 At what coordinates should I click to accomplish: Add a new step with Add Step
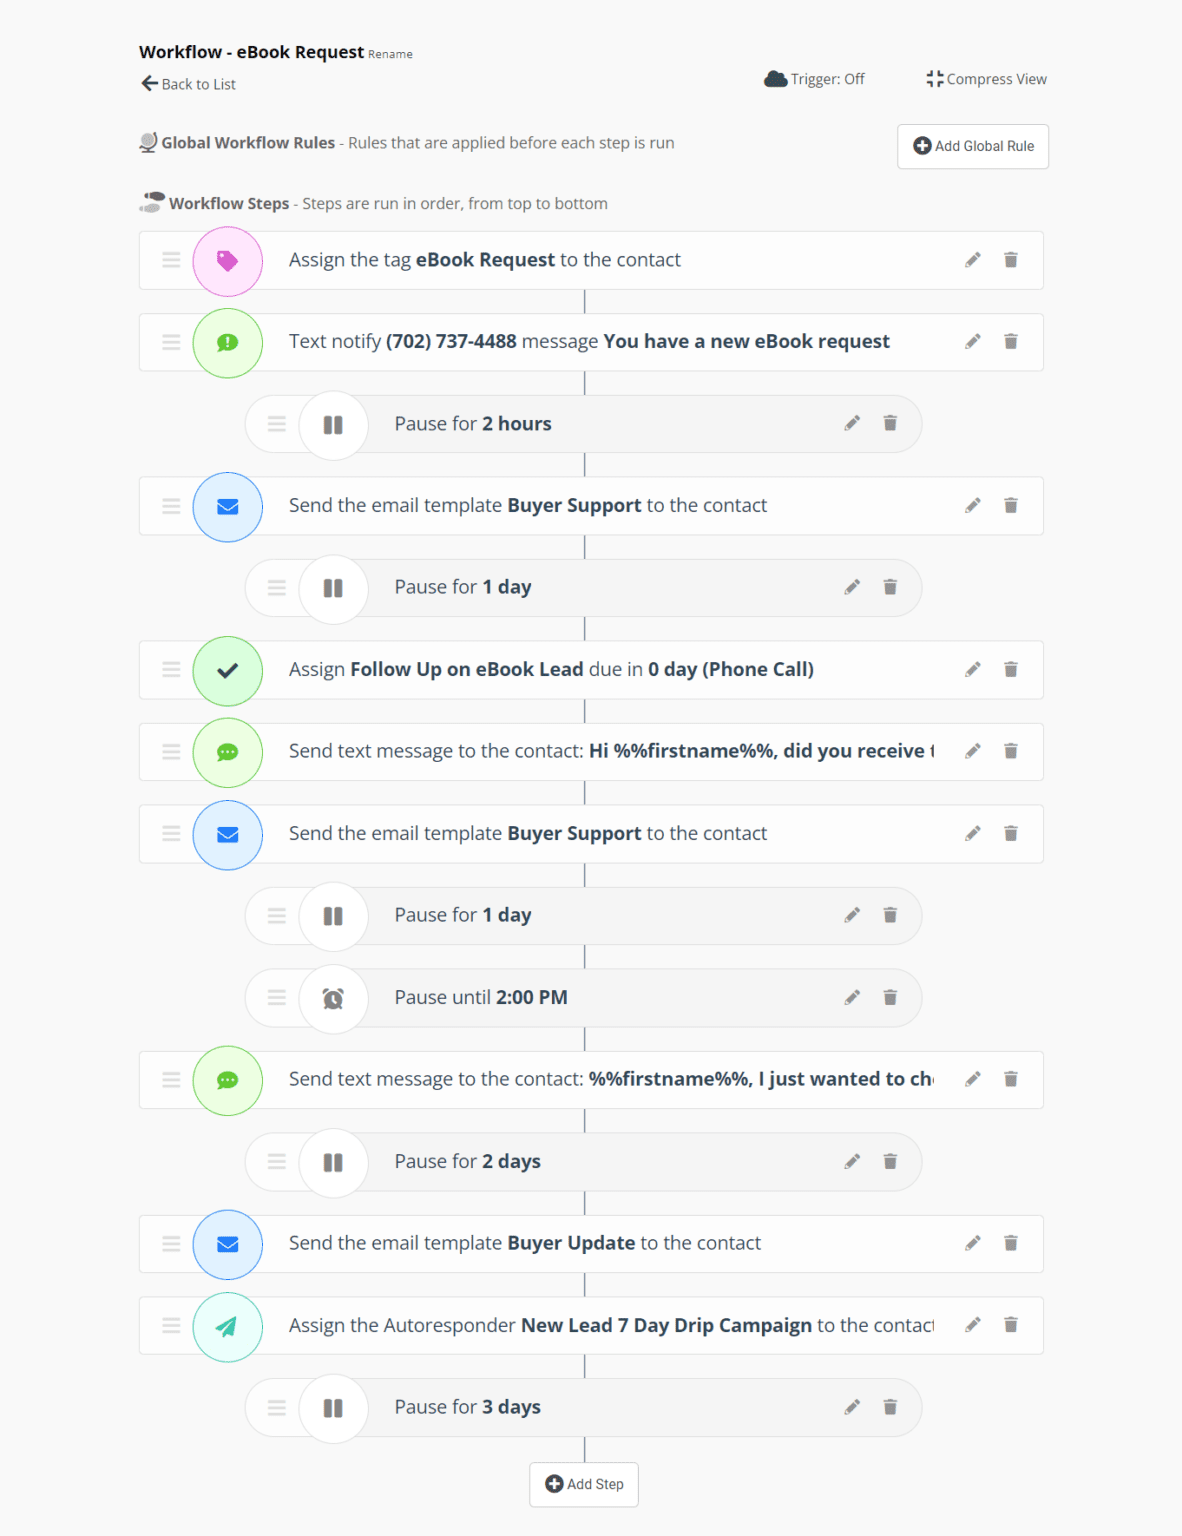click(584, 1484)
